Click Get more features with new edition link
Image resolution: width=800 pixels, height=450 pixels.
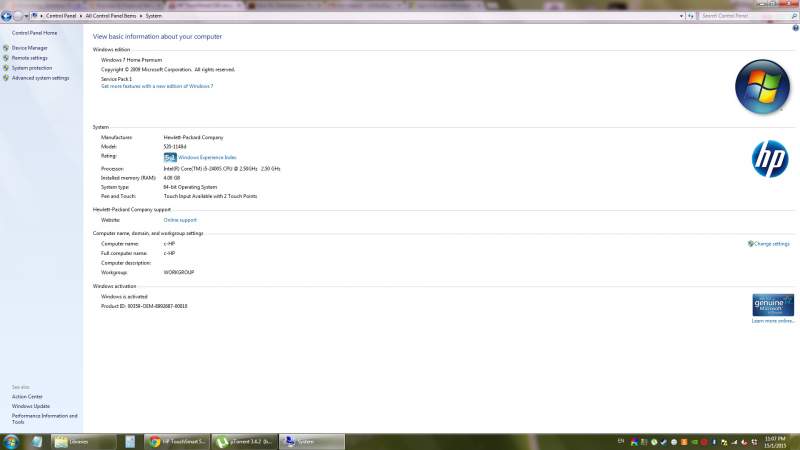click(x=157, y=86)
